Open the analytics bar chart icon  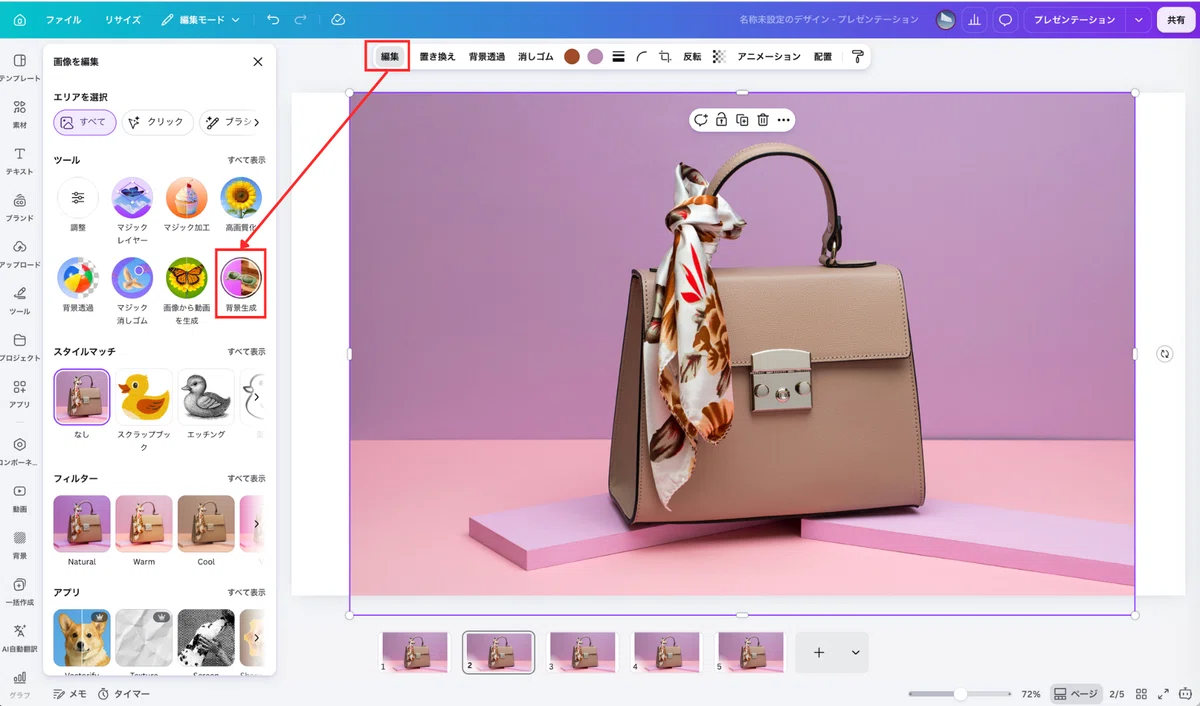[974, 19]
